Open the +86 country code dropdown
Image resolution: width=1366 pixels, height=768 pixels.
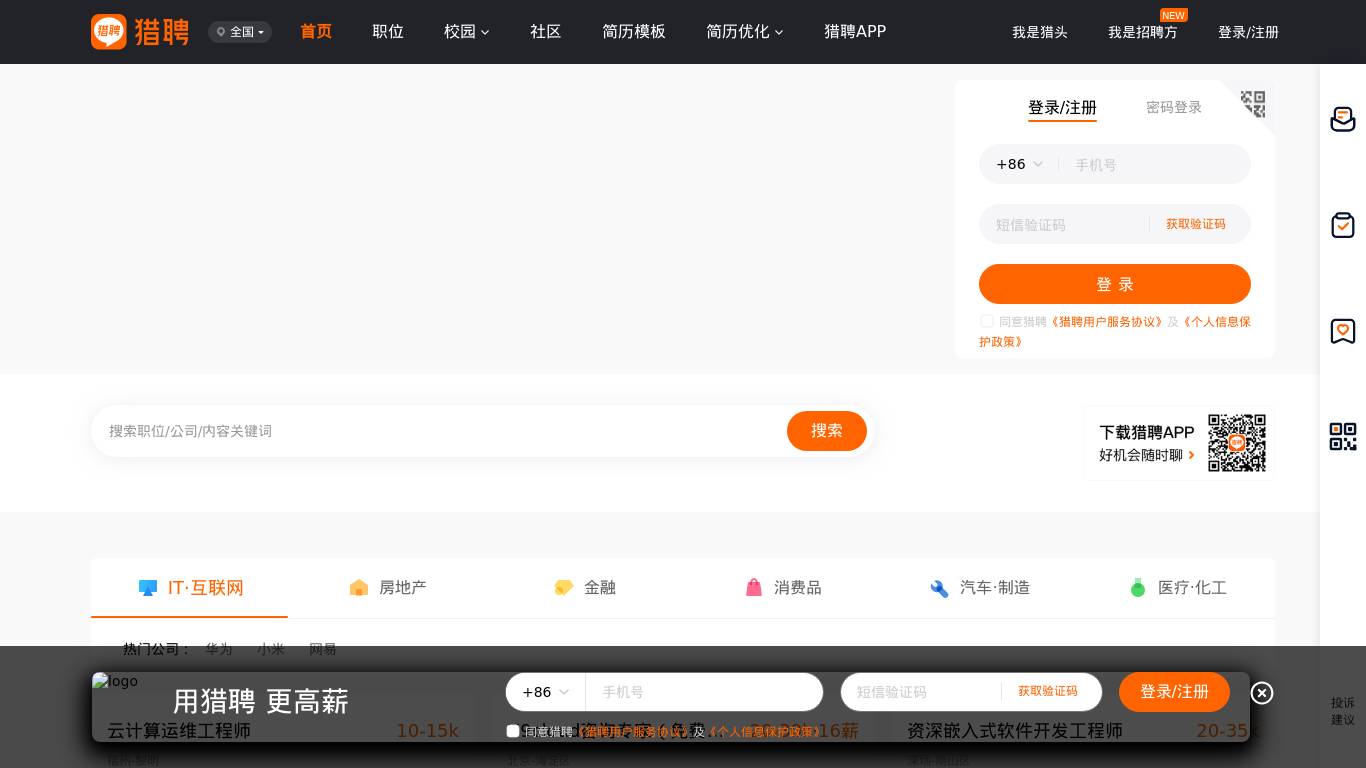(x=1019, y=164)
